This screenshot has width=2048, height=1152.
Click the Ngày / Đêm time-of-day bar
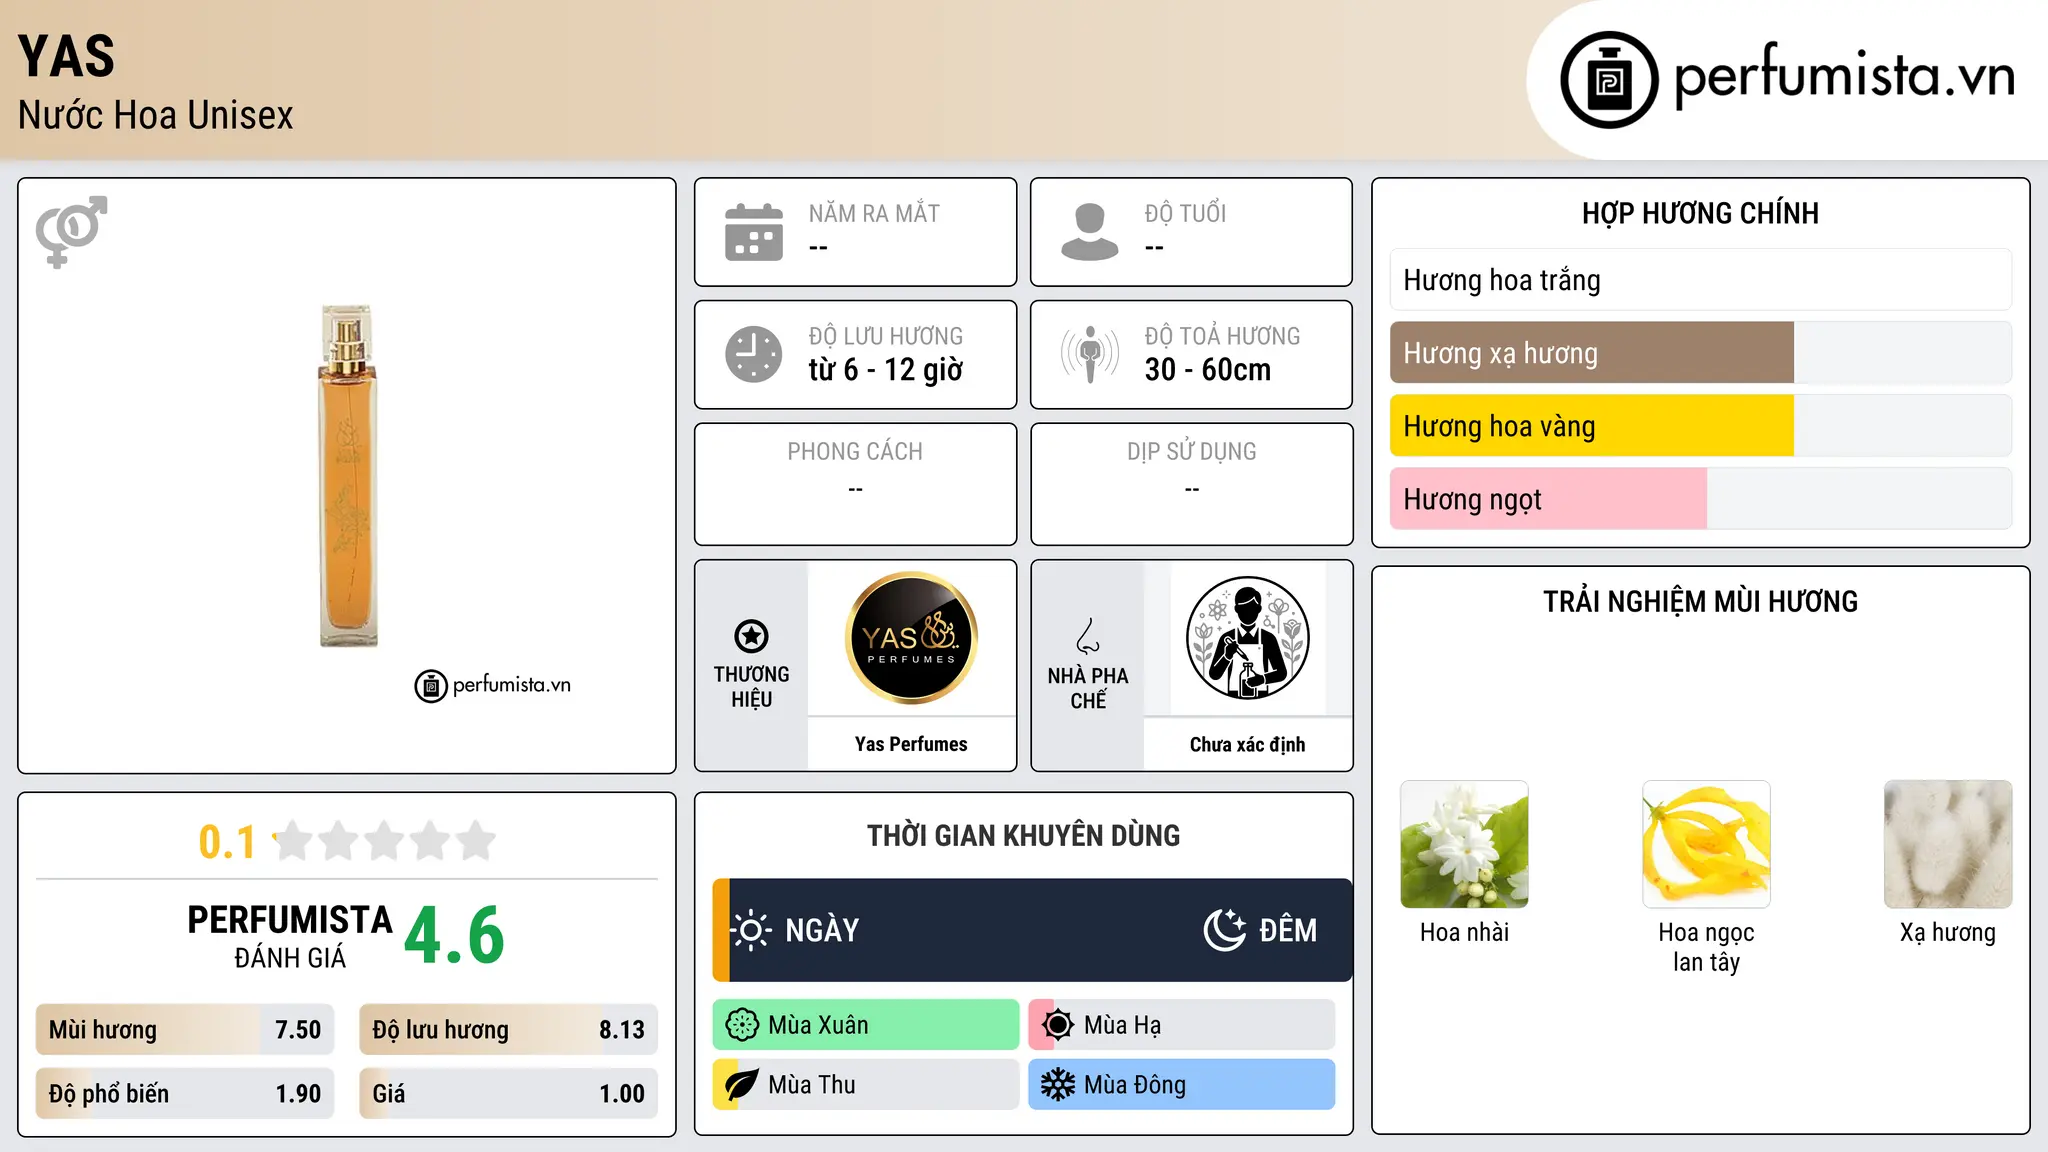[1032, 930]
